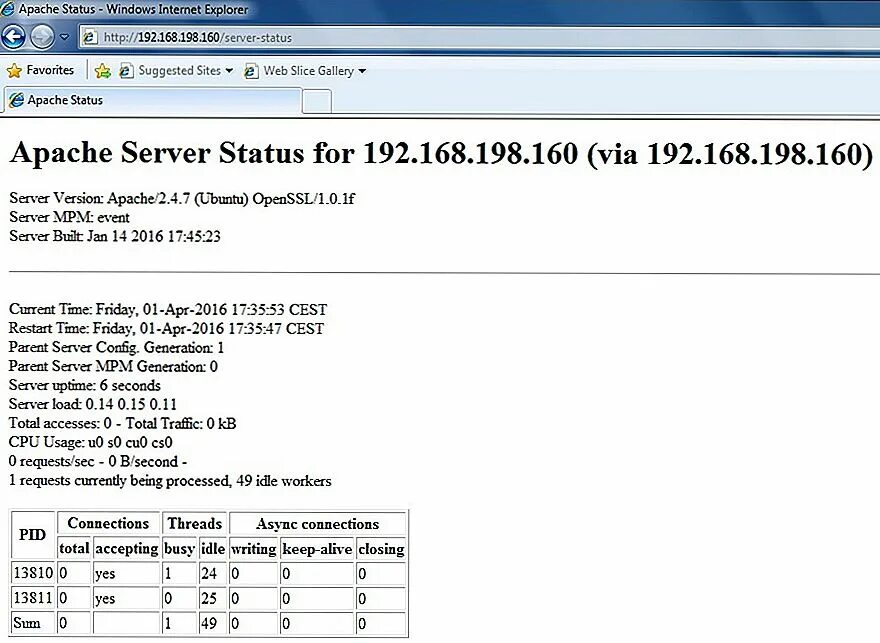Click the 'closing' sub-header cell
Viewport: 880px width, 643px height.
pyautogui.click(x=381, y=548)
